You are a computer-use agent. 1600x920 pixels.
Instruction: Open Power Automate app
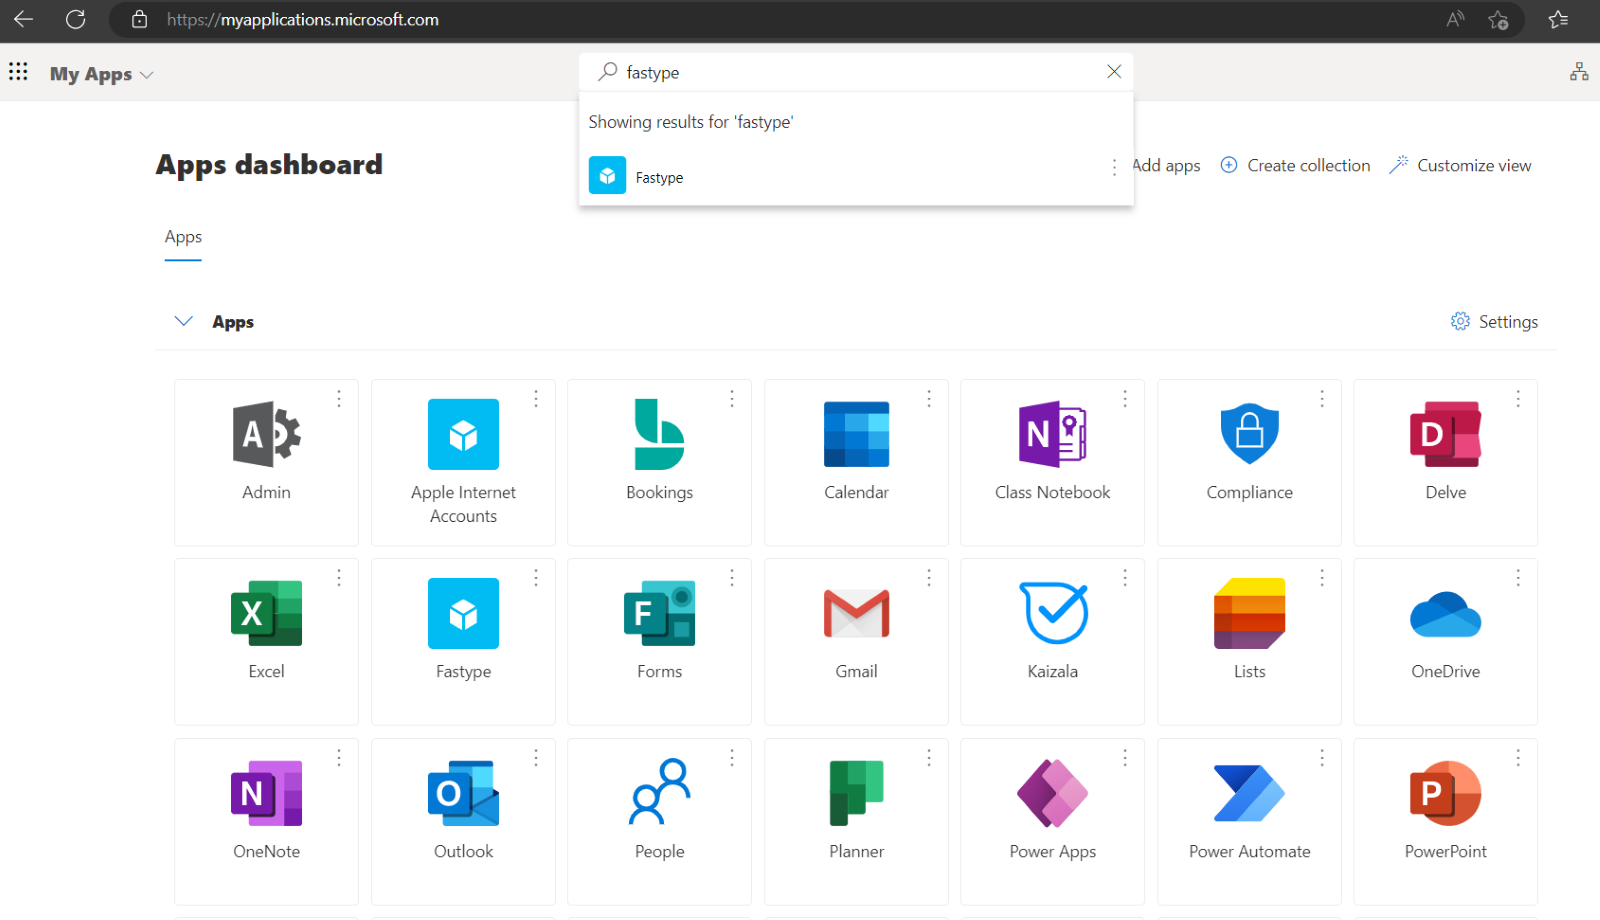[x=1249, y=821]
